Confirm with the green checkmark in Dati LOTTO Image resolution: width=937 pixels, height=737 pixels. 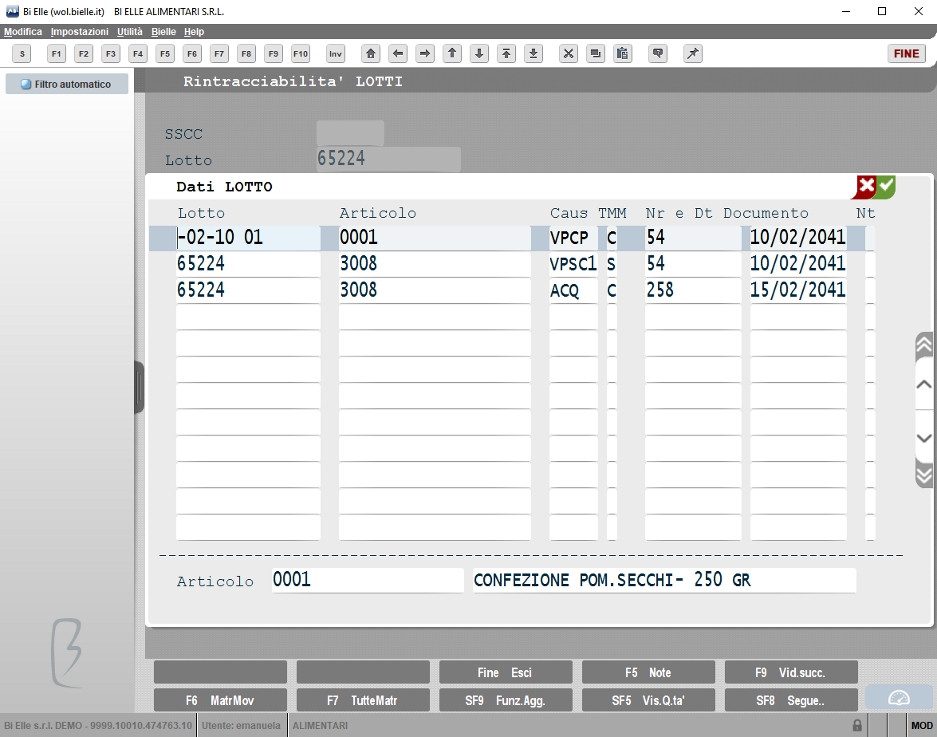tap(886, 186)
